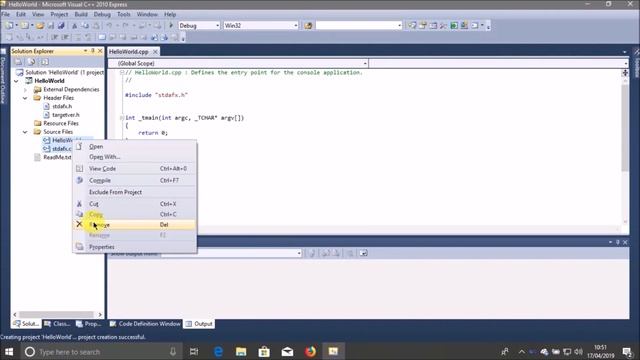Image resolution: width=640 pixels, height=360 pixels.
Task: Switch to the Class View tab
Action: pos(58,324)
